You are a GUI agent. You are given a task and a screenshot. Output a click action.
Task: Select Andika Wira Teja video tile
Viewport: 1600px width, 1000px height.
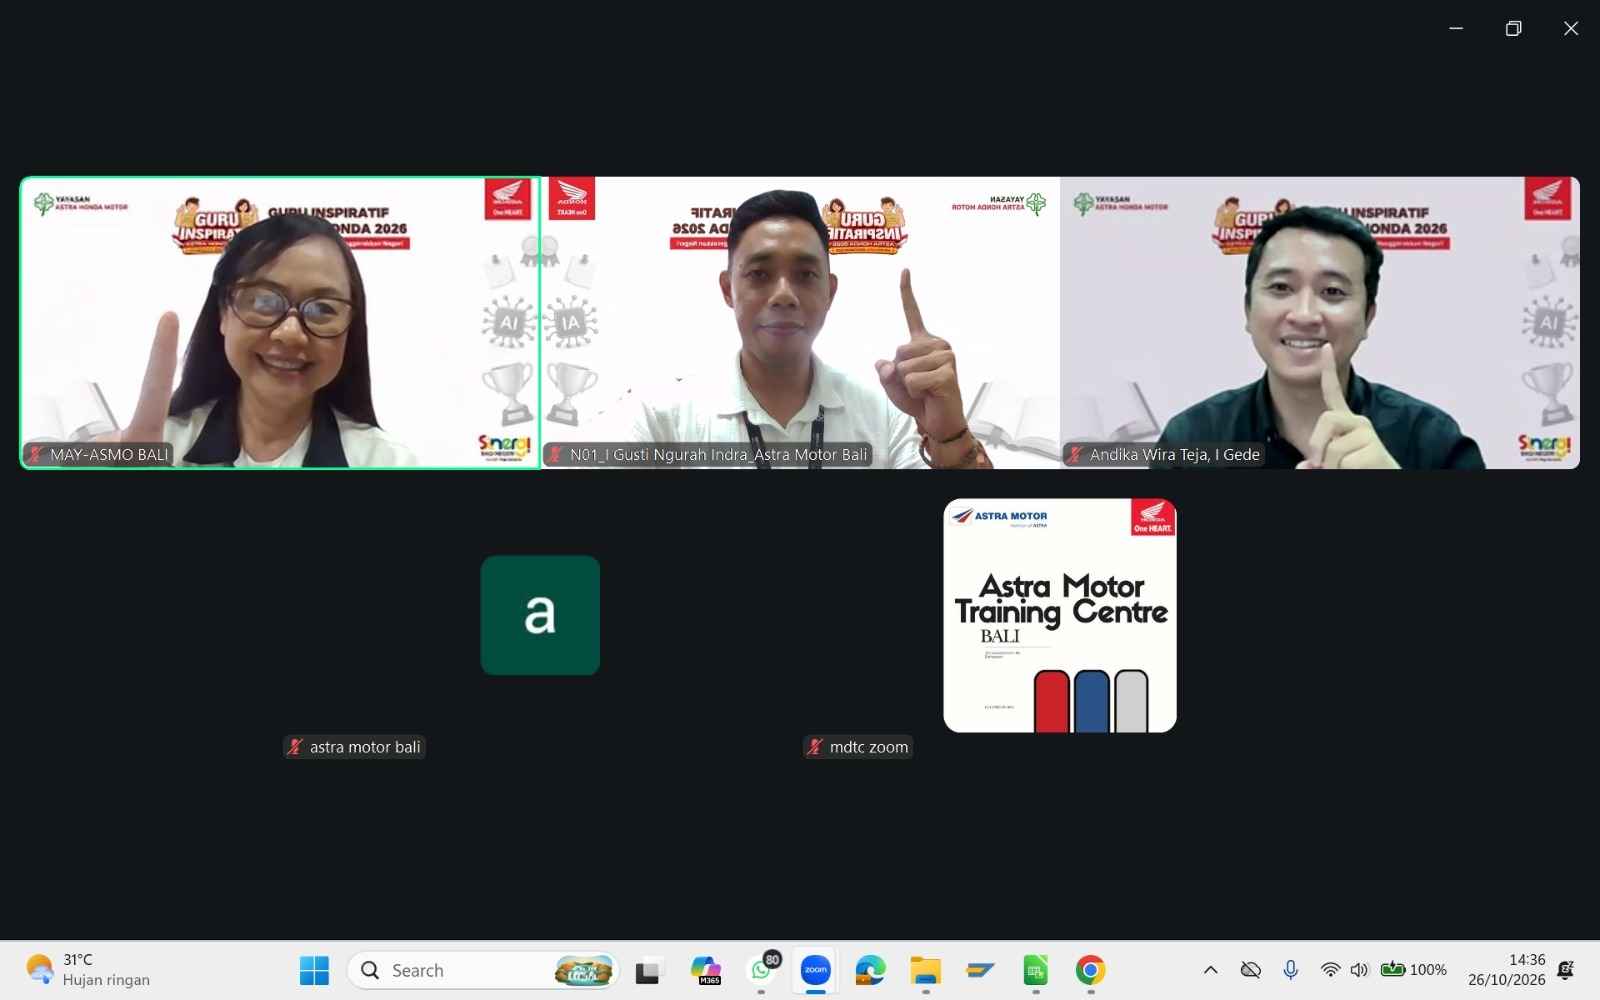(x=1320, y=322)
